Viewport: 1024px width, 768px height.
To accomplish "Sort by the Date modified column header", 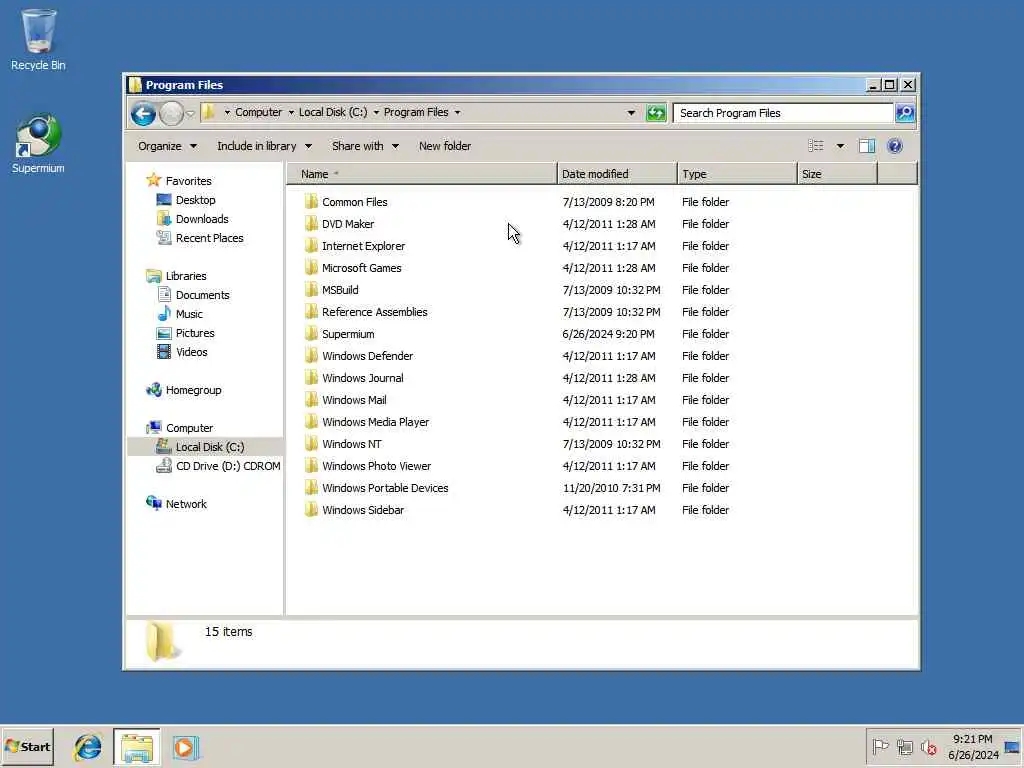I will [617, 174].
